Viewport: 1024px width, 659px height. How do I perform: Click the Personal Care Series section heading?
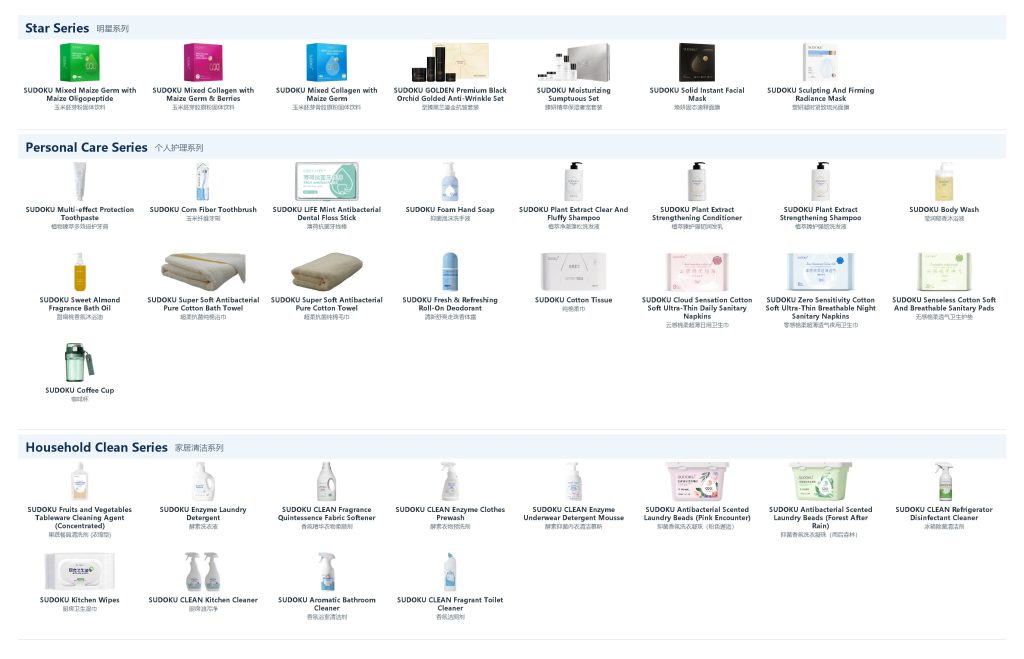(86, 148)
